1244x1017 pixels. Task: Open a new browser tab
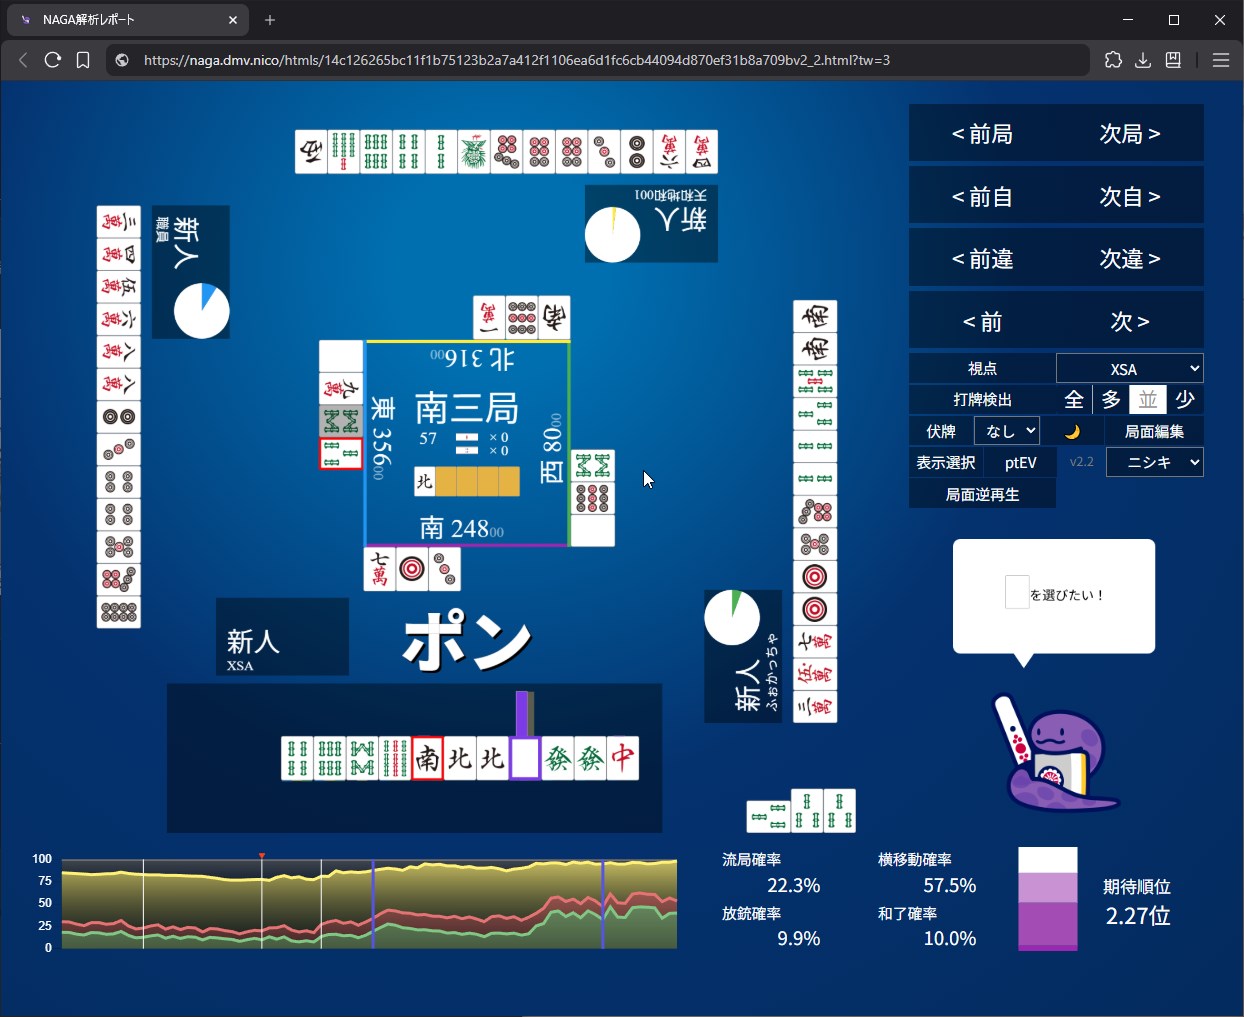point(270,19)
